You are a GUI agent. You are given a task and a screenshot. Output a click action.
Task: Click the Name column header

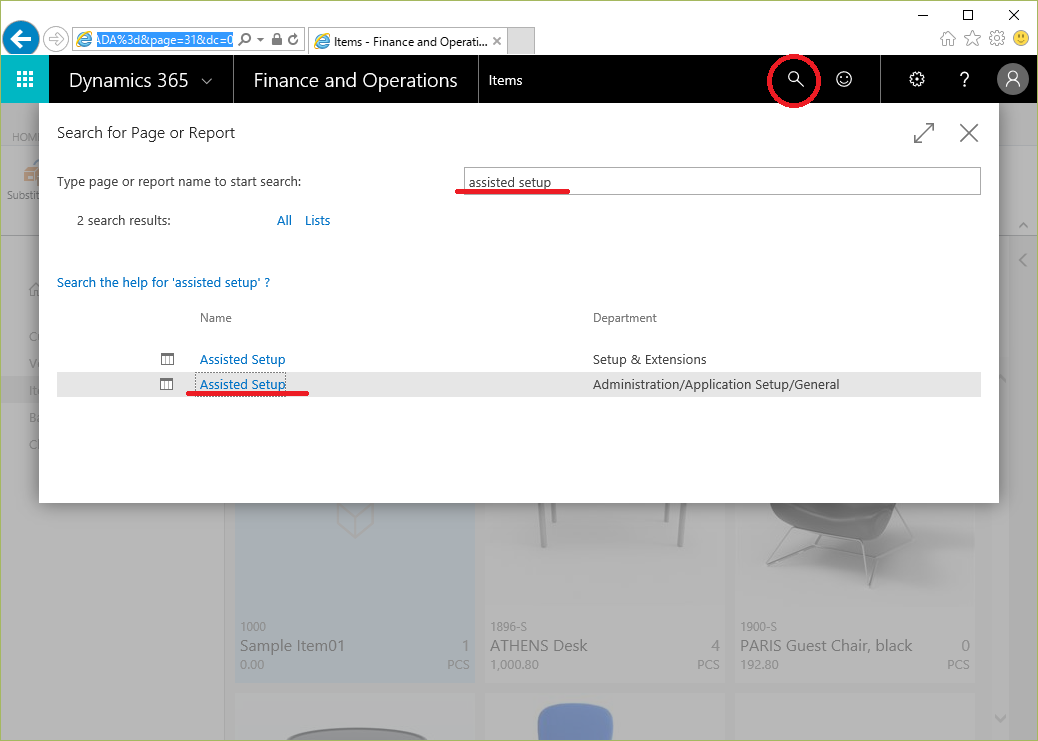click(x=216, y=318)
